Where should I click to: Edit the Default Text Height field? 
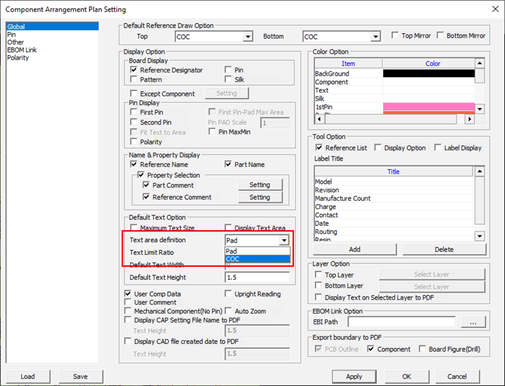tap(257, 277)
